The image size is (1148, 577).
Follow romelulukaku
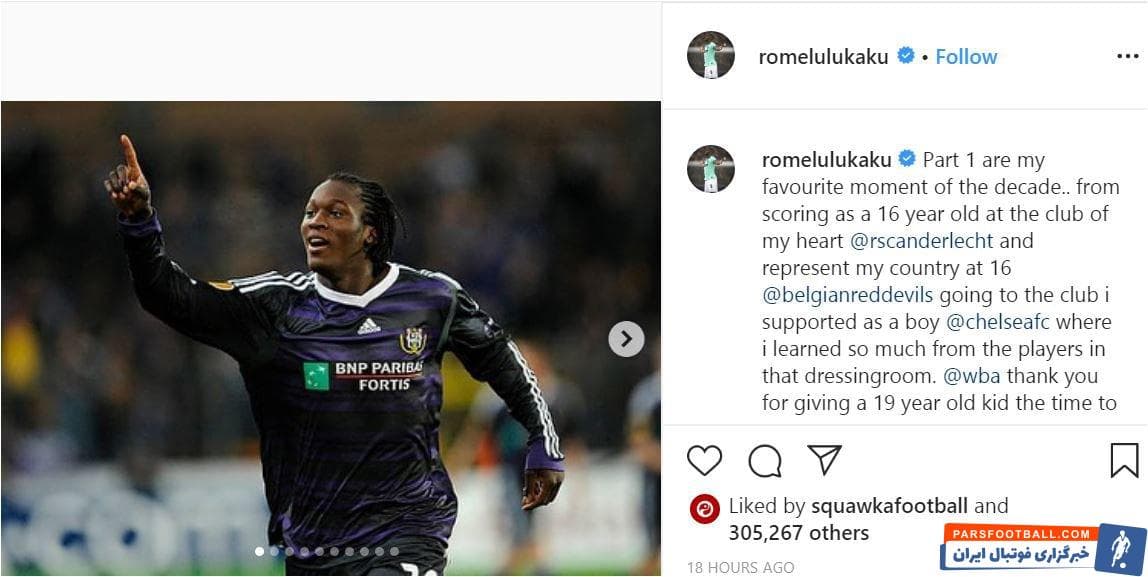pos(966,57)
